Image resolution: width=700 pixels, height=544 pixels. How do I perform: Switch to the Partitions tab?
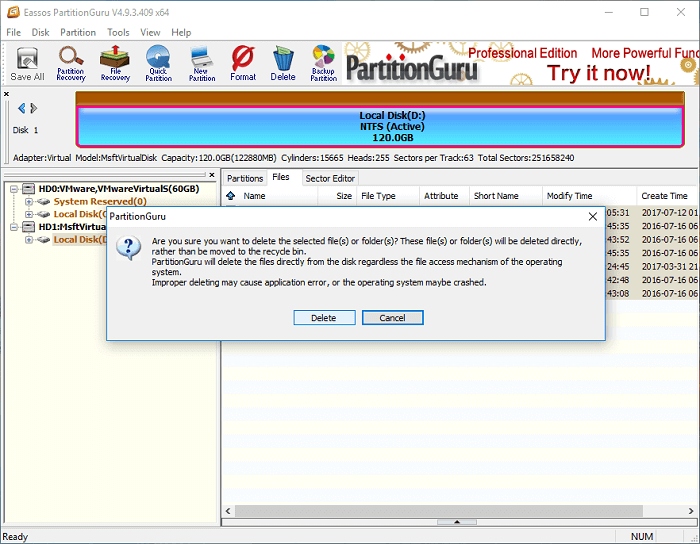click(x=245, y=179)
